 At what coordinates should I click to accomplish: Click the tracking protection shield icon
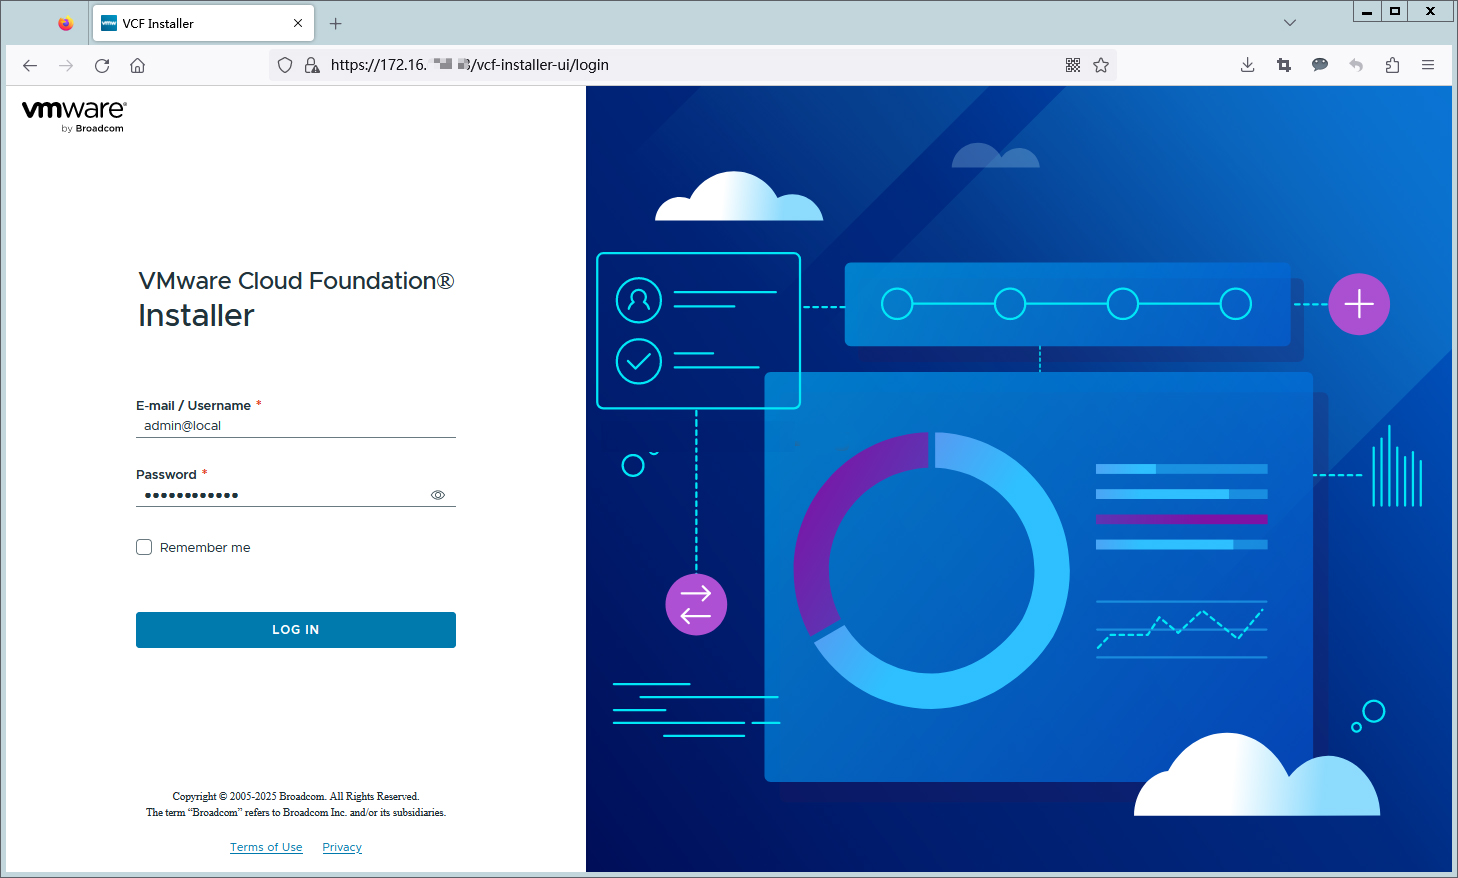tap(285, 65)
